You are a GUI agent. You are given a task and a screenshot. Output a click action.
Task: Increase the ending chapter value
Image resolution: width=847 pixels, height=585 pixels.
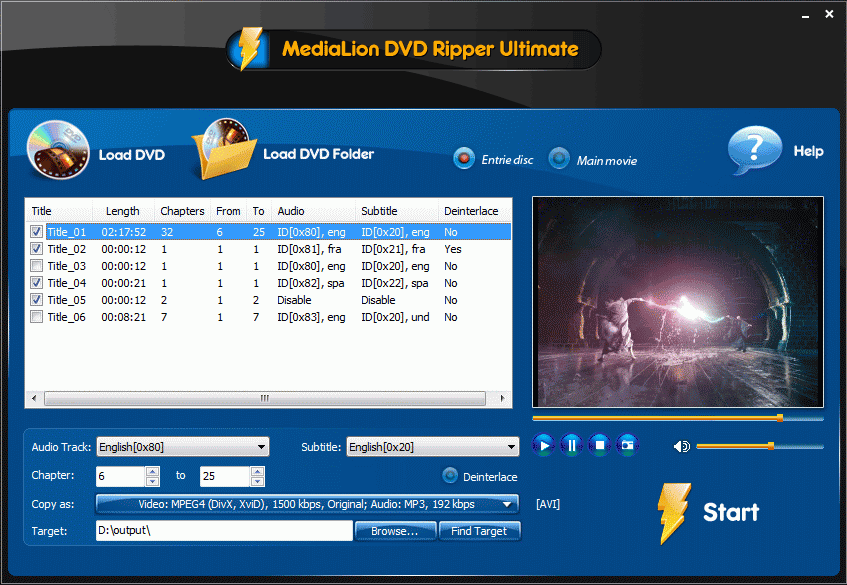coord(258,471)
